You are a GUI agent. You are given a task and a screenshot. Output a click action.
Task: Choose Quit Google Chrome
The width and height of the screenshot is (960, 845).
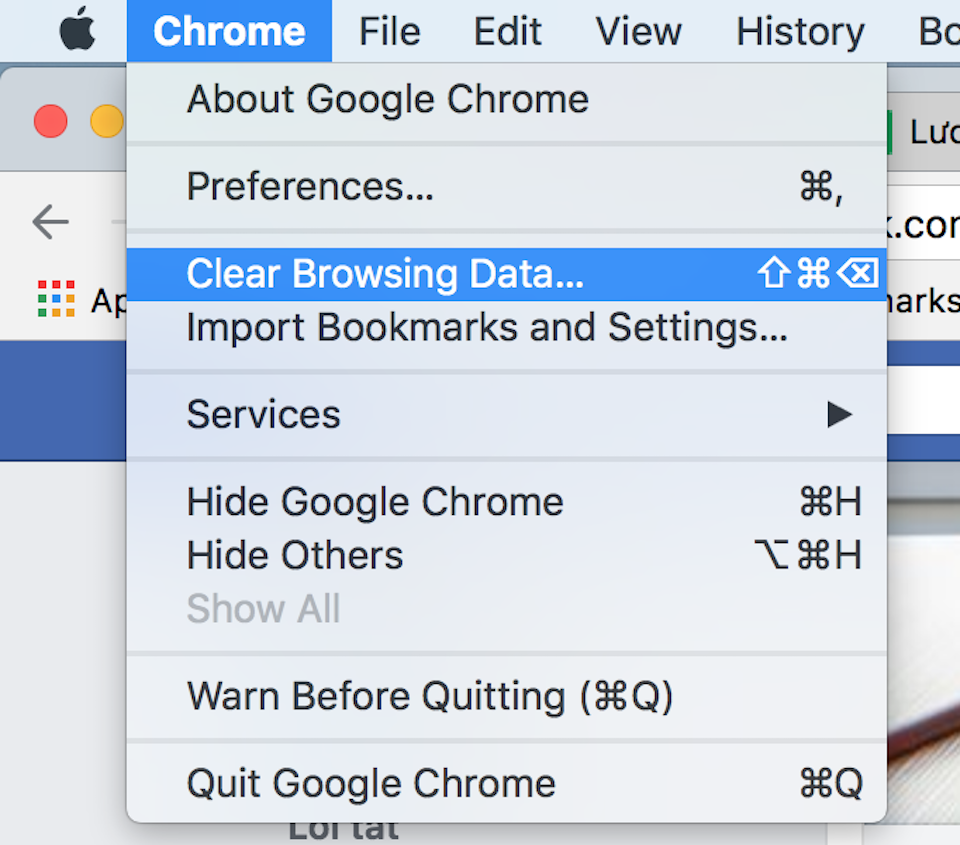pos(506,783)
